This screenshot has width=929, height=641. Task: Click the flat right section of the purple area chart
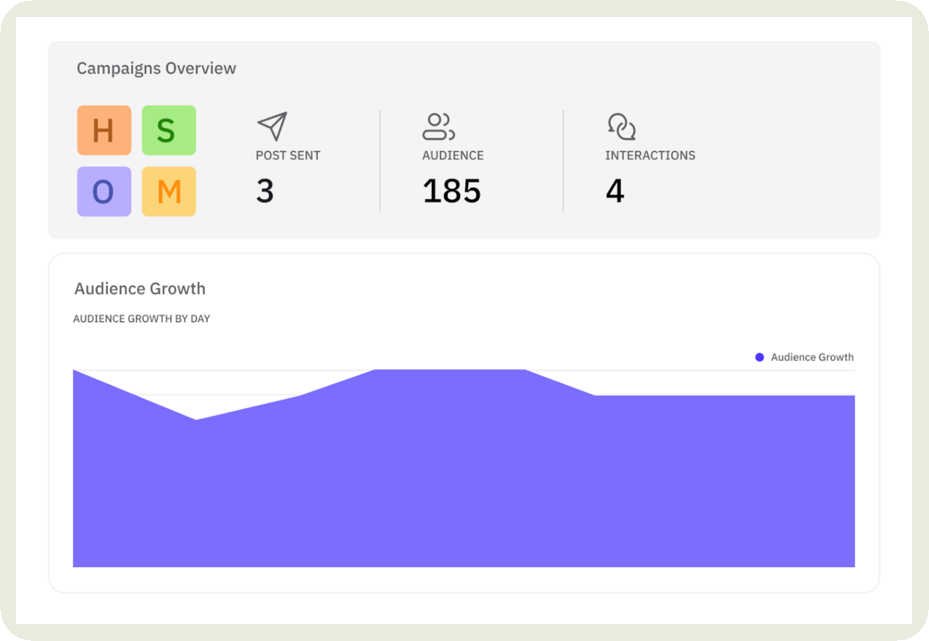click(725, 470)
